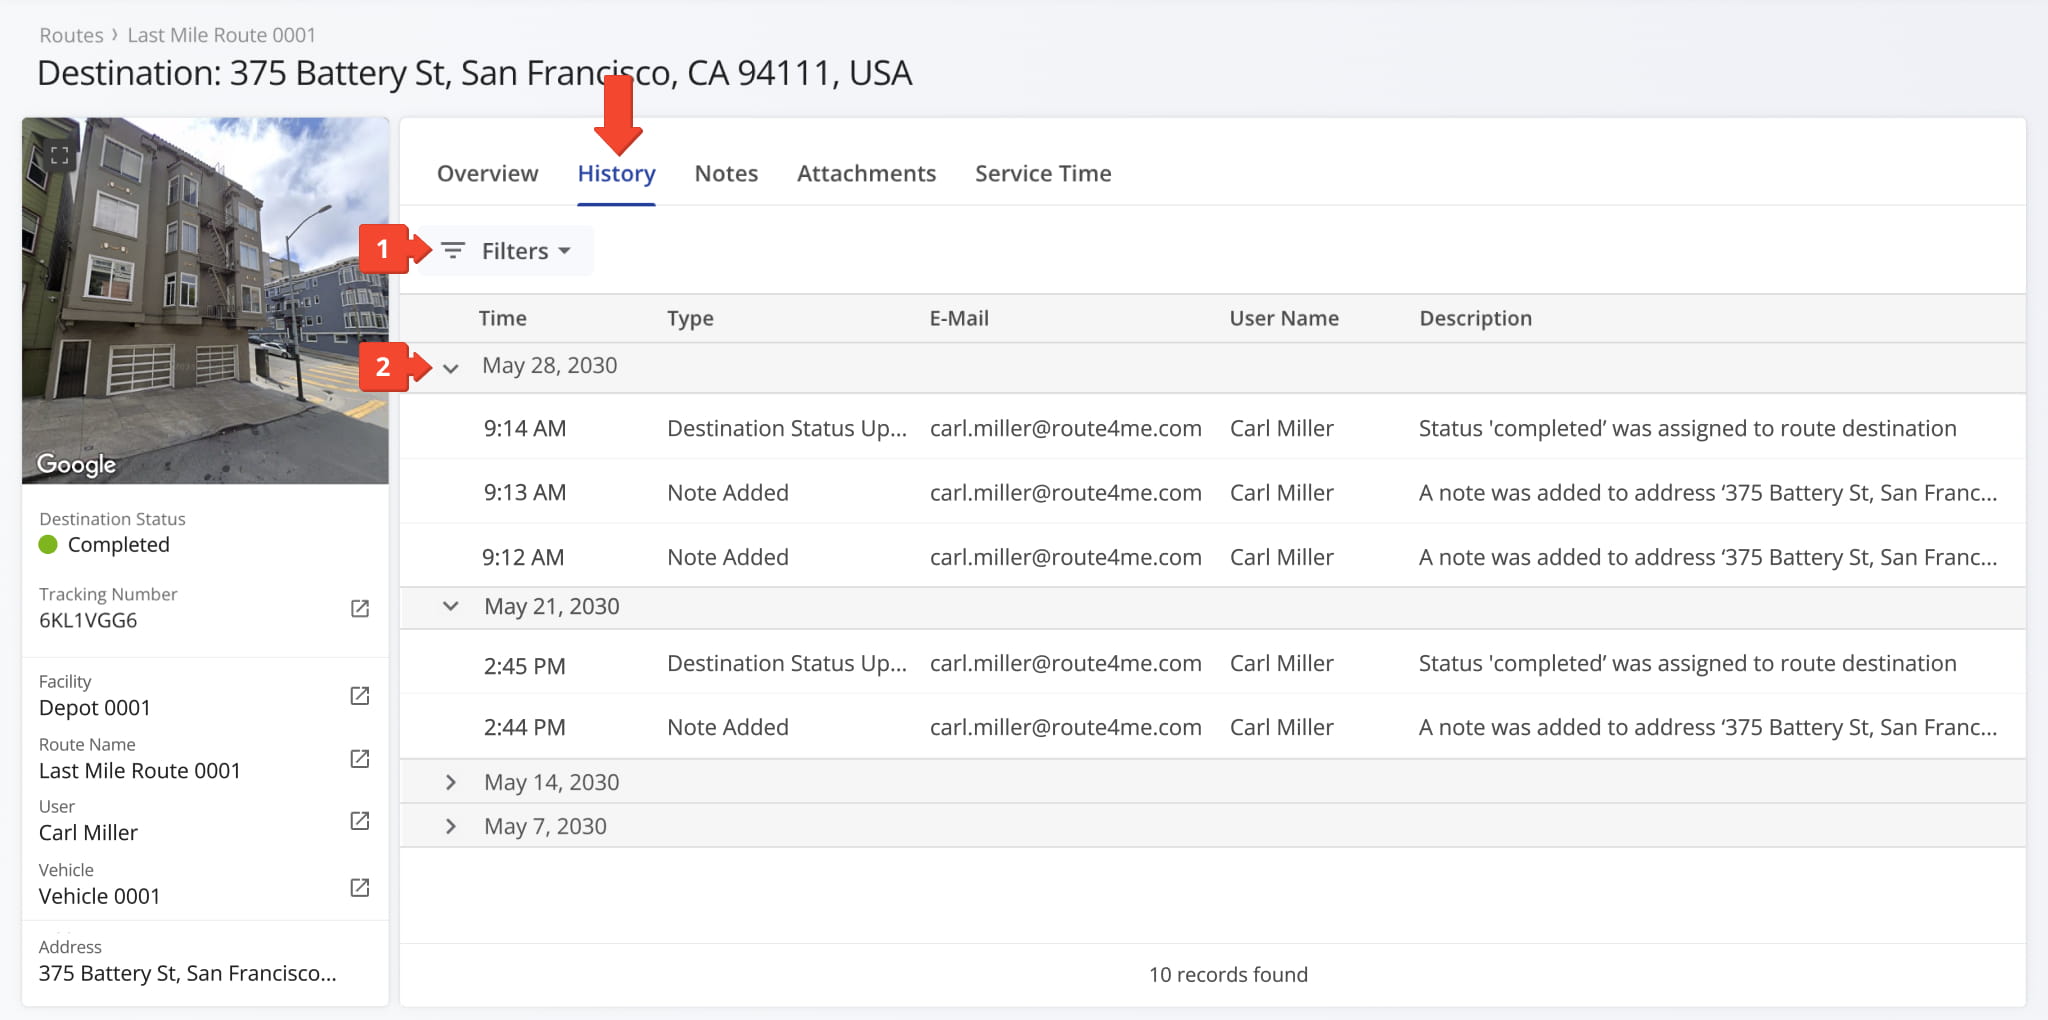The image size is (2048, 1020).
Task: Open the Attachments tab
Action: click(866, 174)
